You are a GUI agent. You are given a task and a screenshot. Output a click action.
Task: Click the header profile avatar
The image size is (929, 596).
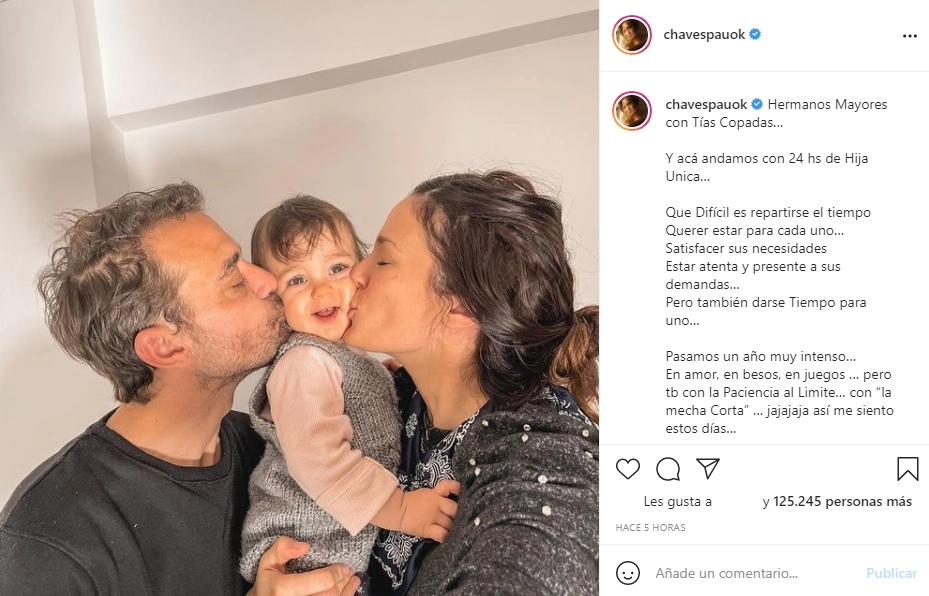coord(632,35)
